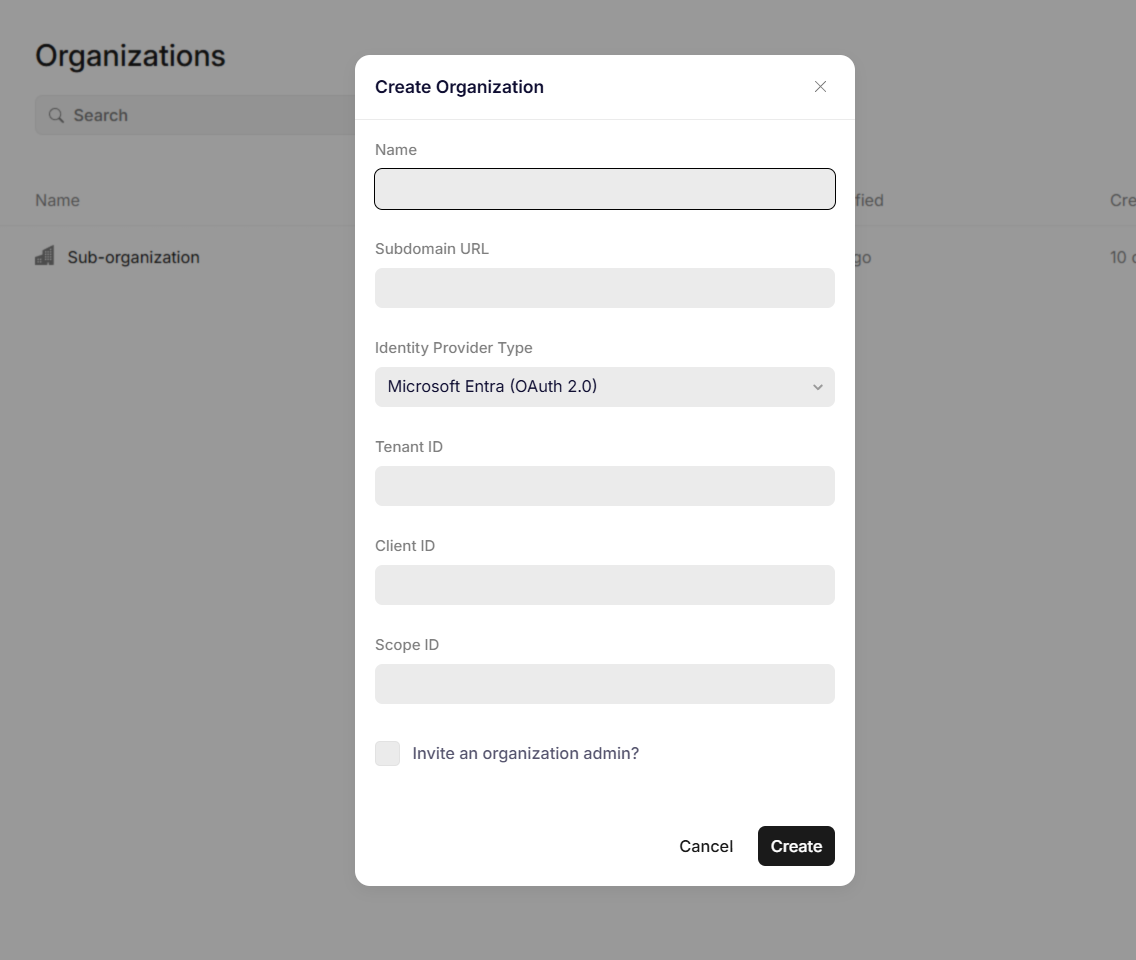1136x960 pixels.
Task: Click the organizations Search box
Action: pos(196,115)
